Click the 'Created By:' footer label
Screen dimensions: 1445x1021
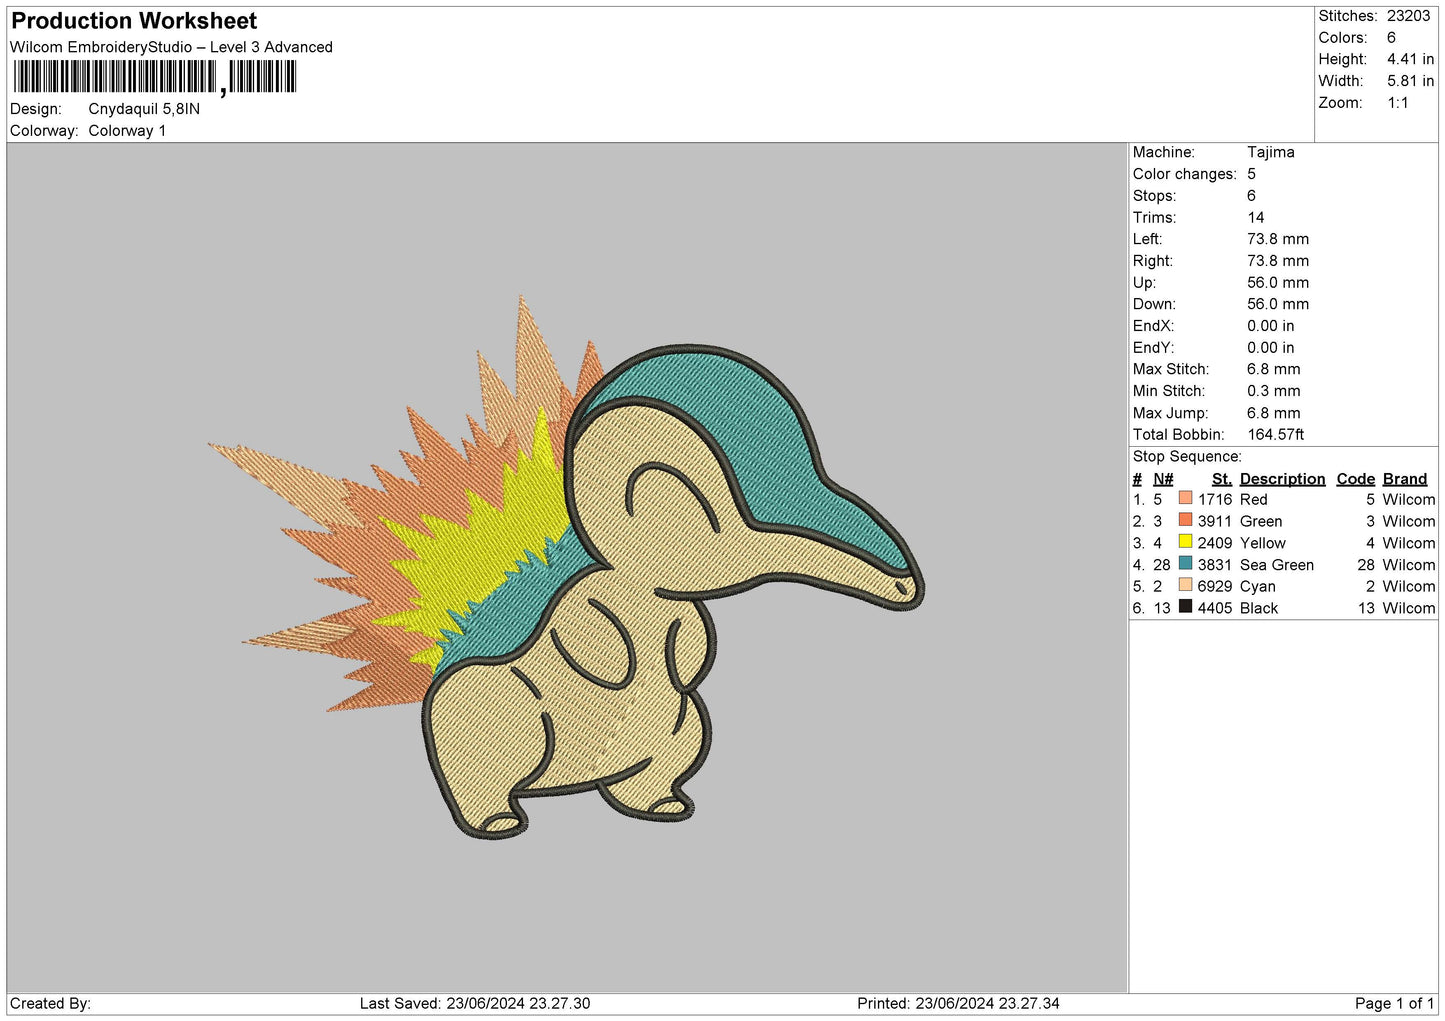pyautogui.click(x=50, y=1004)
